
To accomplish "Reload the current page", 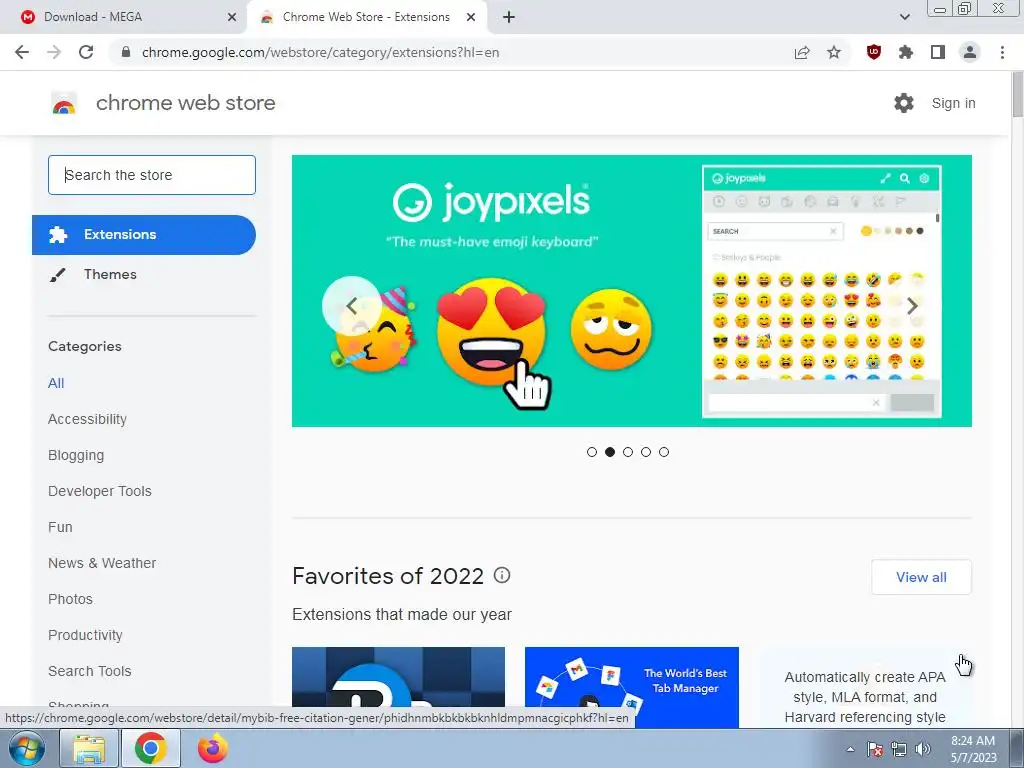I will [86, 52].
